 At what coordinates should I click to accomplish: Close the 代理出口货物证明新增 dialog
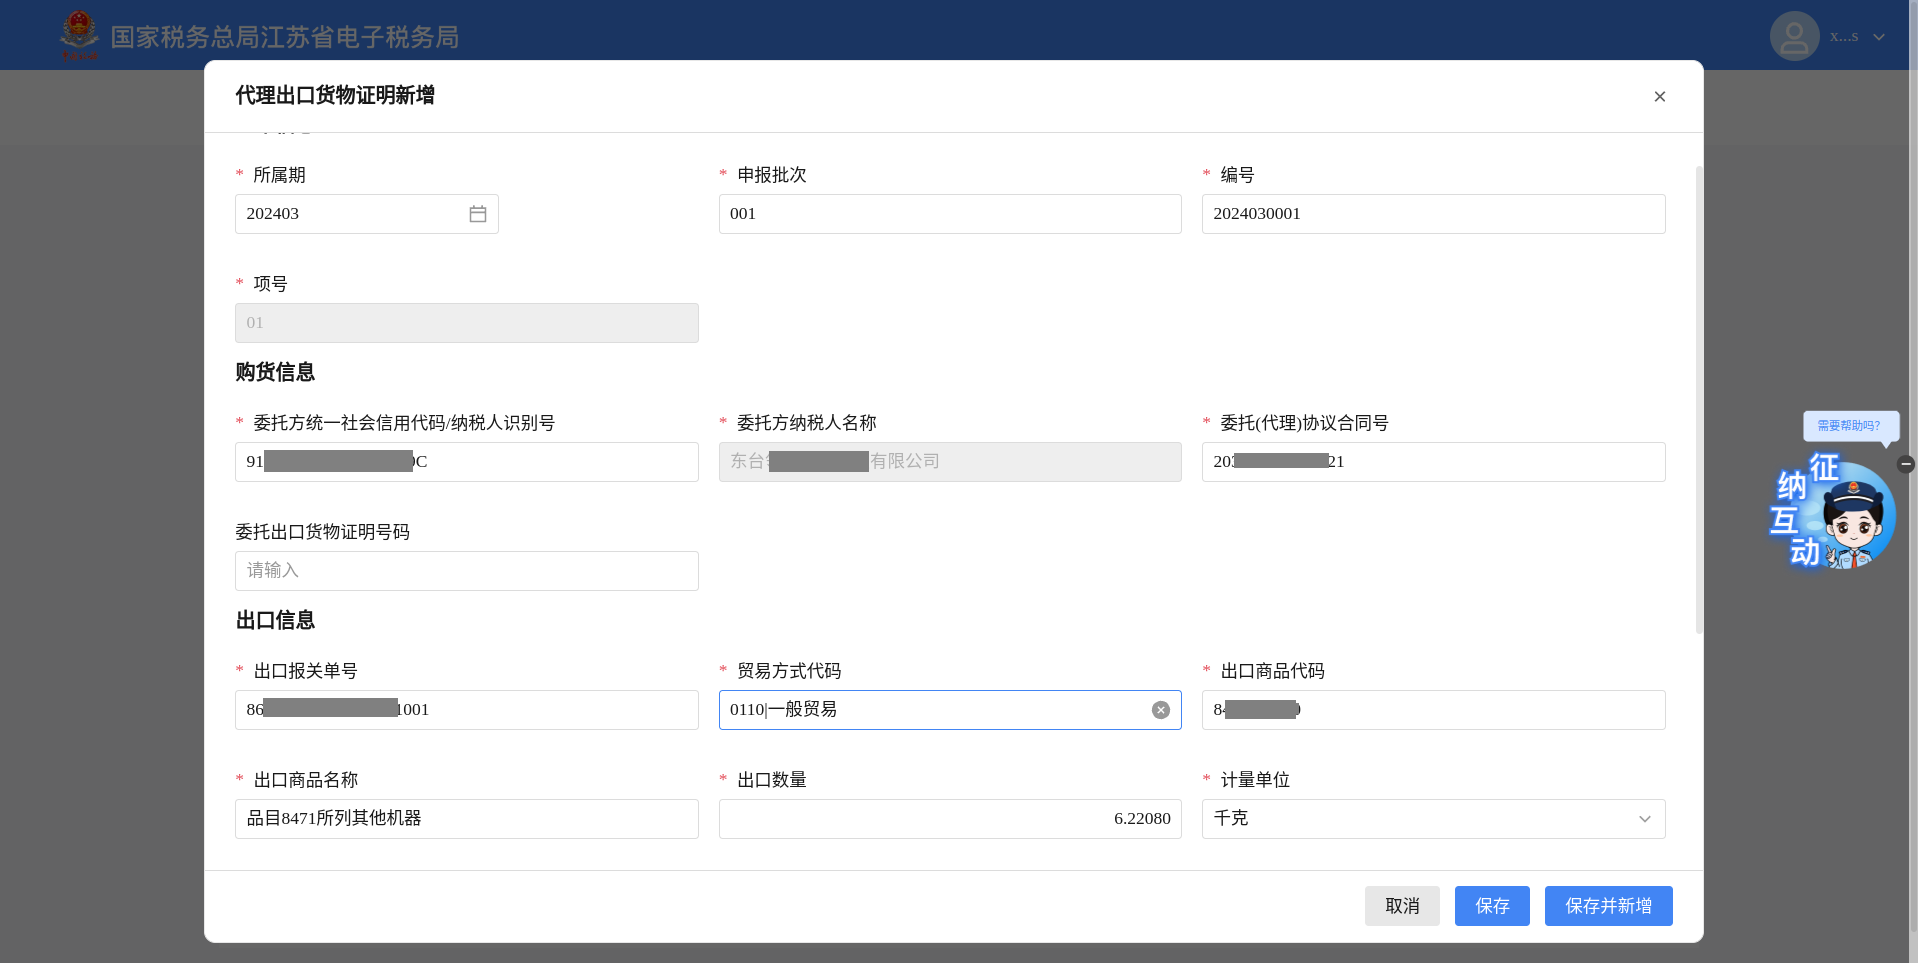coord(1659,97)
